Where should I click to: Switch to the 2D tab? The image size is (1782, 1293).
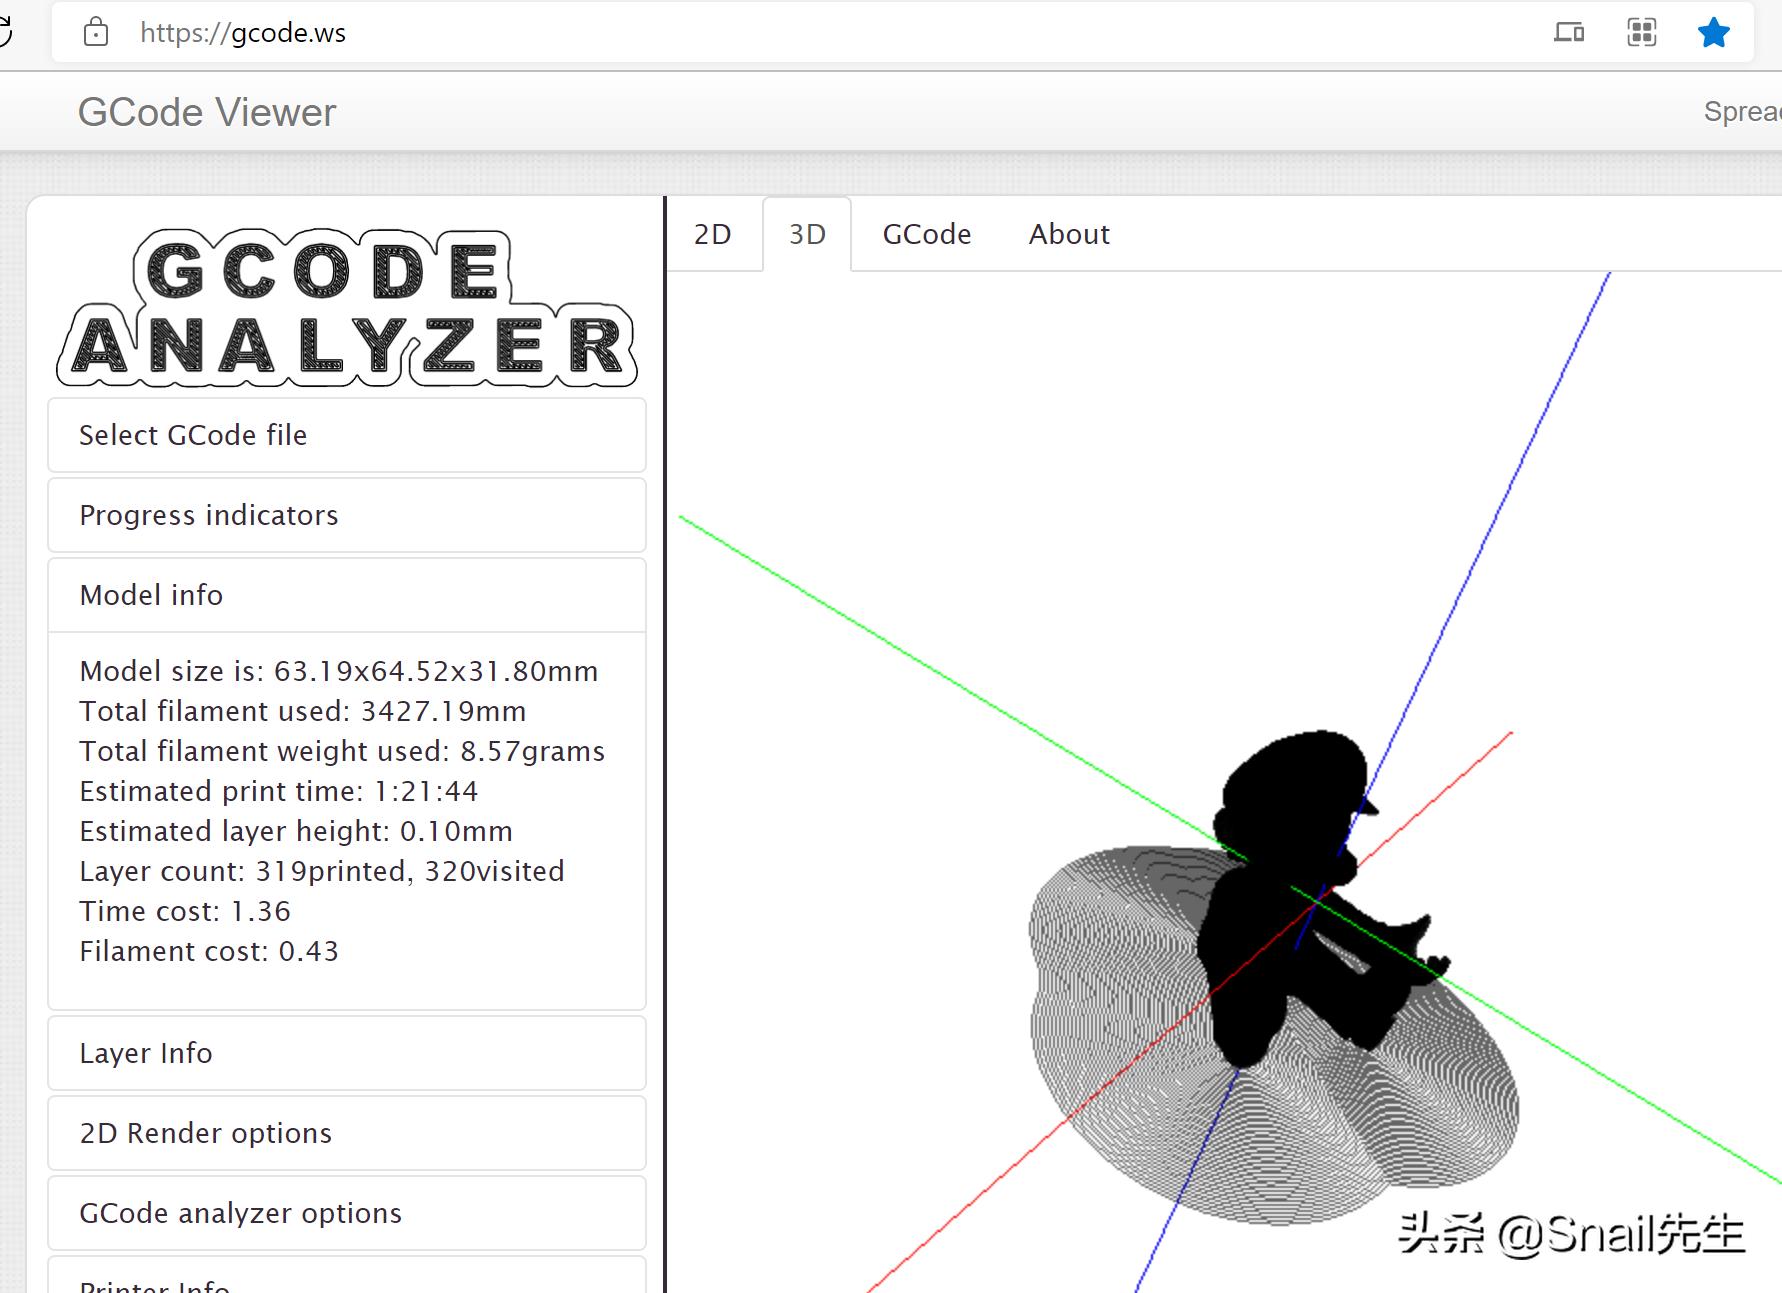pos(713,234)
